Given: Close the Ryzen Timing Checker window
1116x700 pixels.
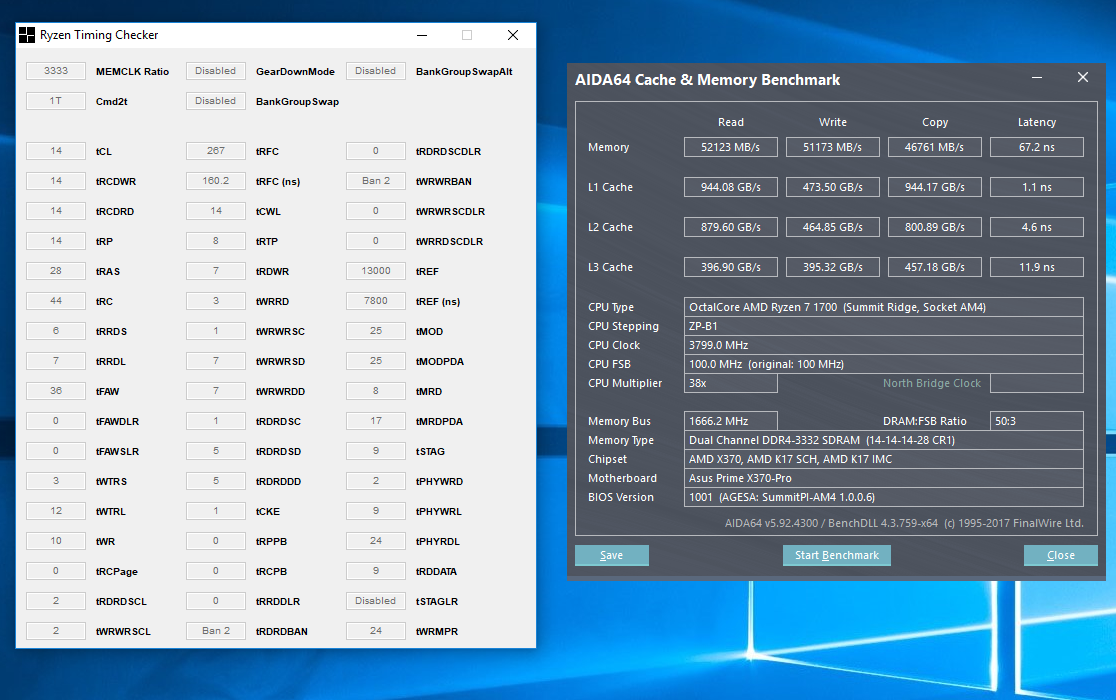Looking at the screenshot, I should tap(512, 35).
